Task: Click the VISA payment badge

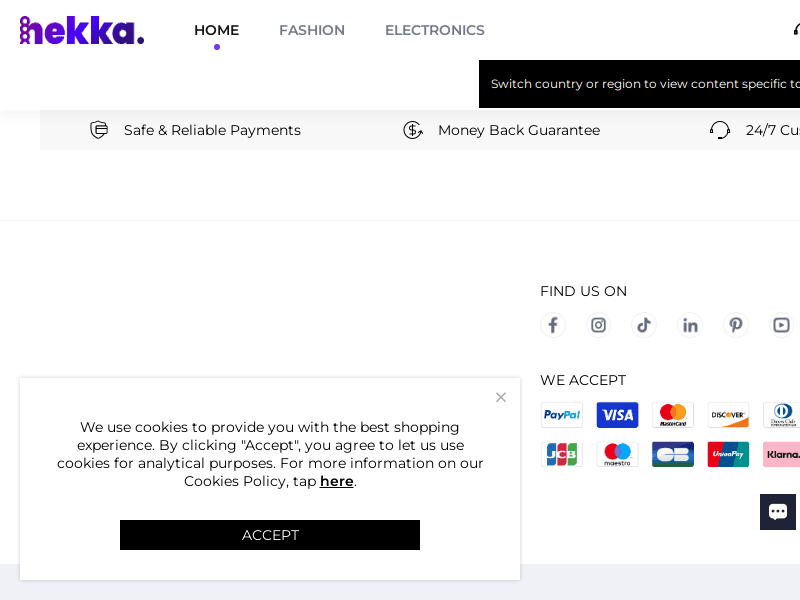Action: coord(617,415)
